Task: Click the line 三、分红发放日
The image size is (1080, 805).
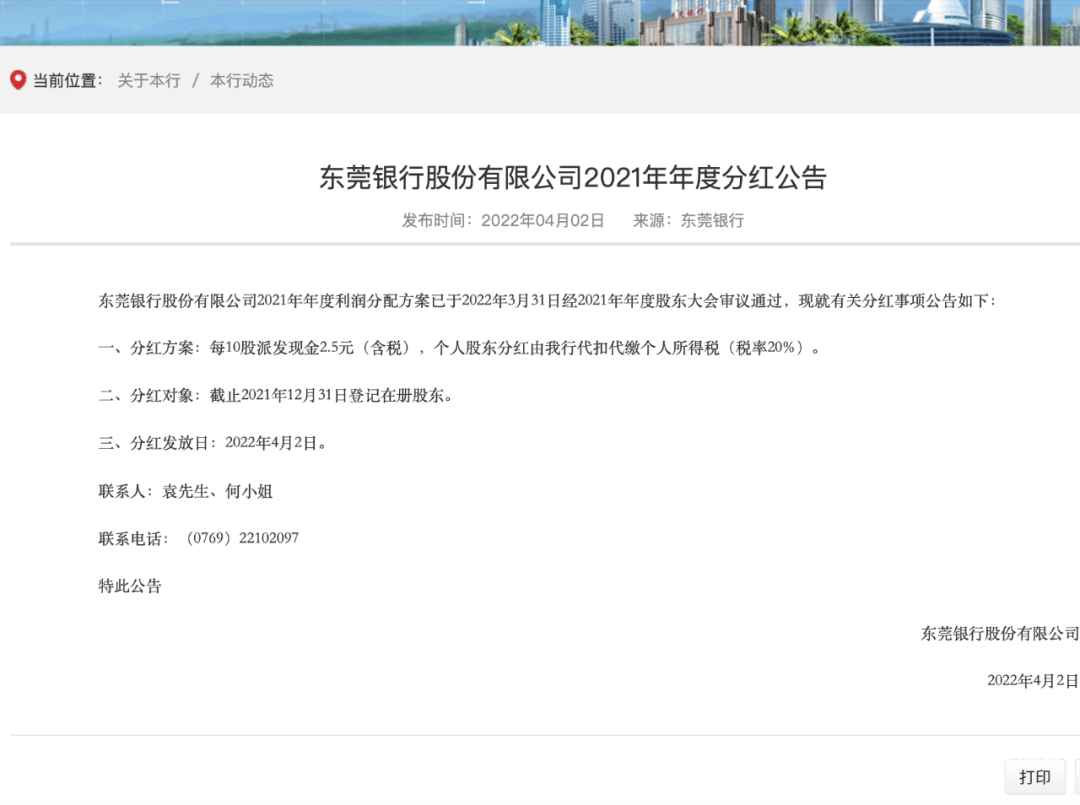Action: 213,443
